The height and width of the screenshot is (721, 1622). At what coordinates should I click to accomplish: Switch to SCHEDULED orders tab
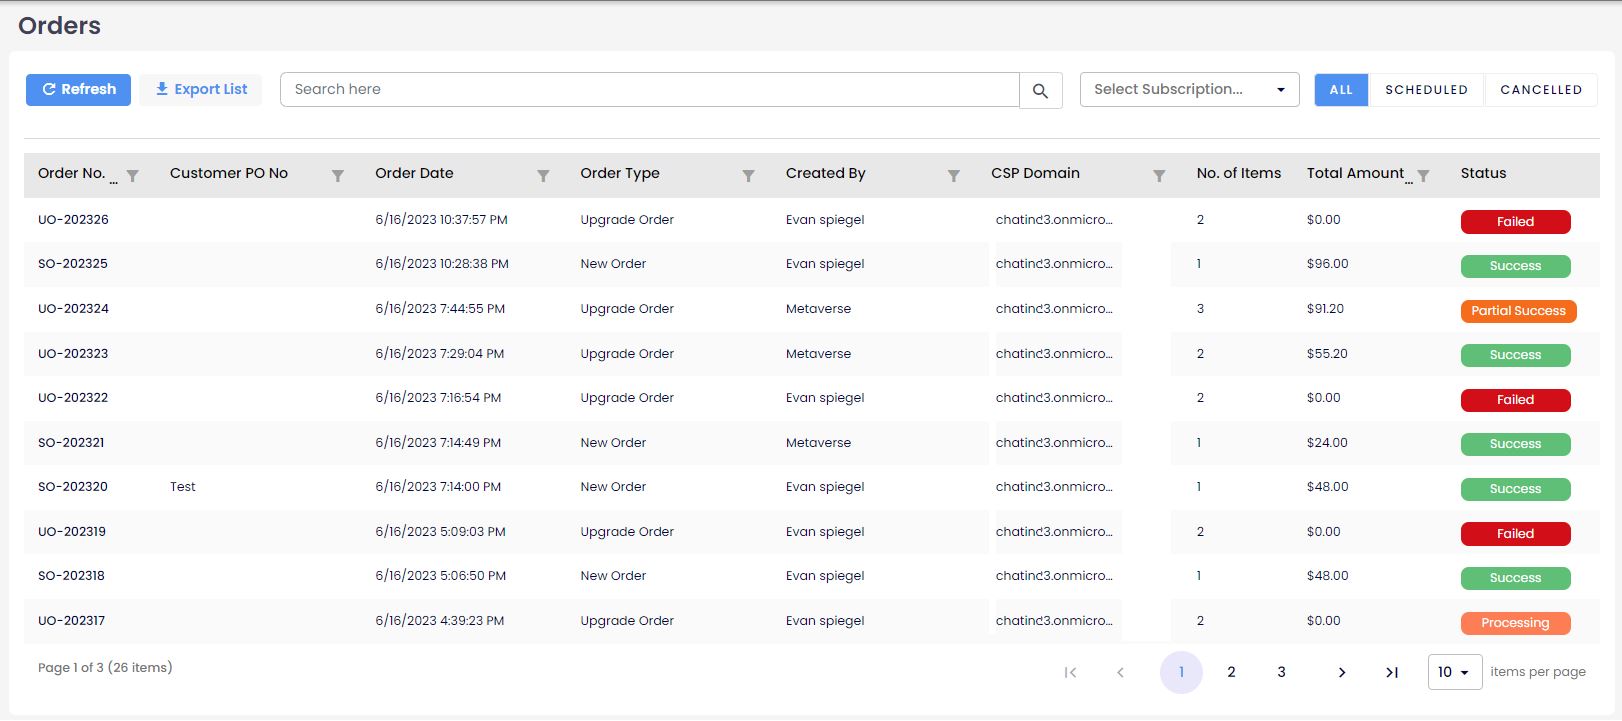(1426, 90)
